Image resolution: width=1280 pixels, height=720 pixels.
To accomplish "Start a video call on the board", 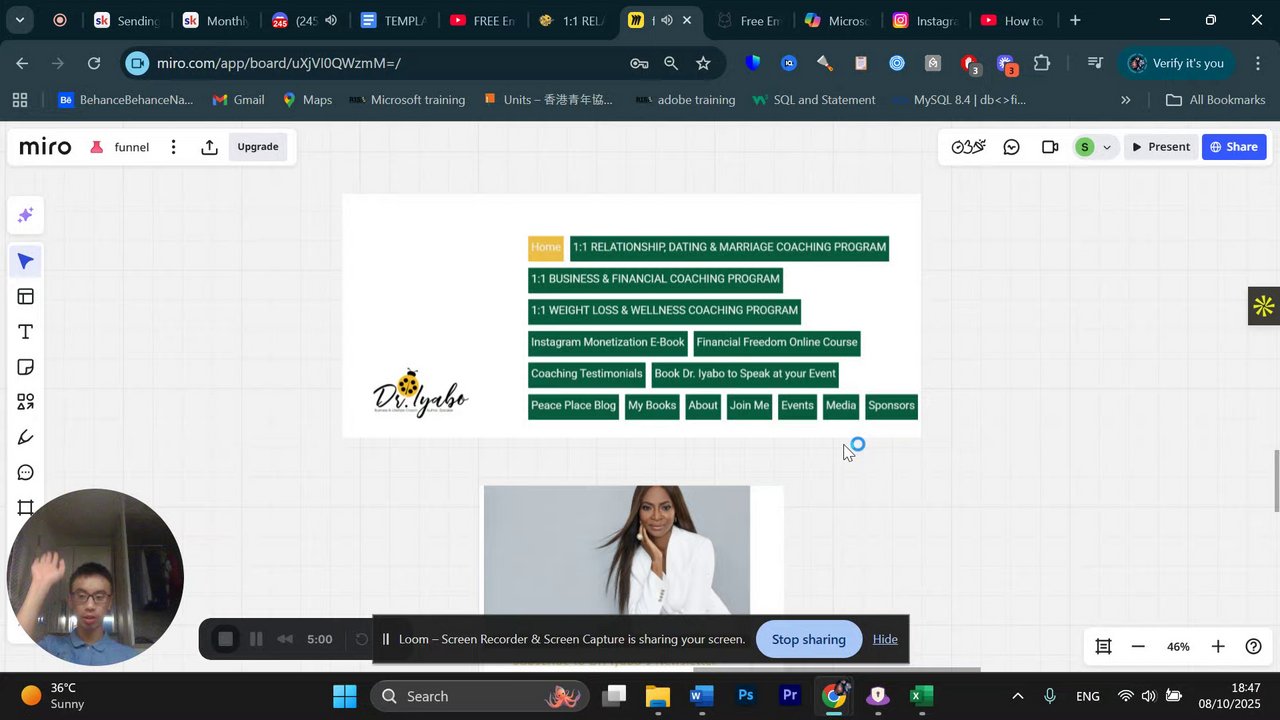I will coord(1050,147).
